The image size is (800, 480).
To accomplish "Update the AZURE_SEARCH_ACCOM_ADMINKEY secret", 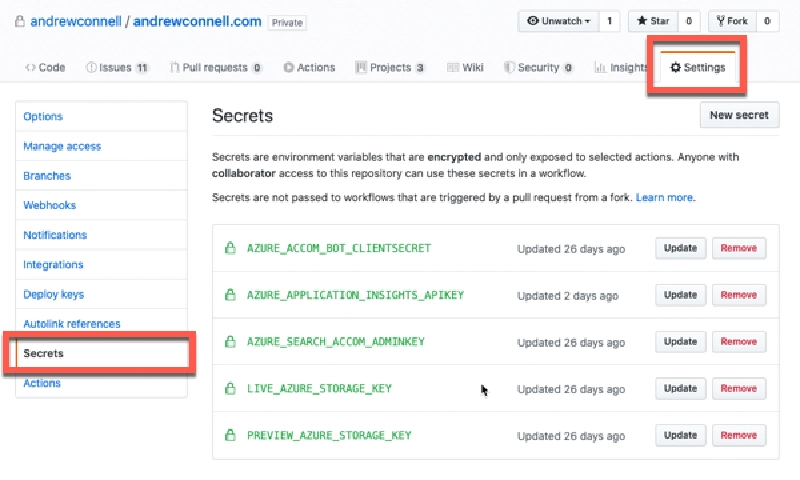I will click(x=680, y=341).
